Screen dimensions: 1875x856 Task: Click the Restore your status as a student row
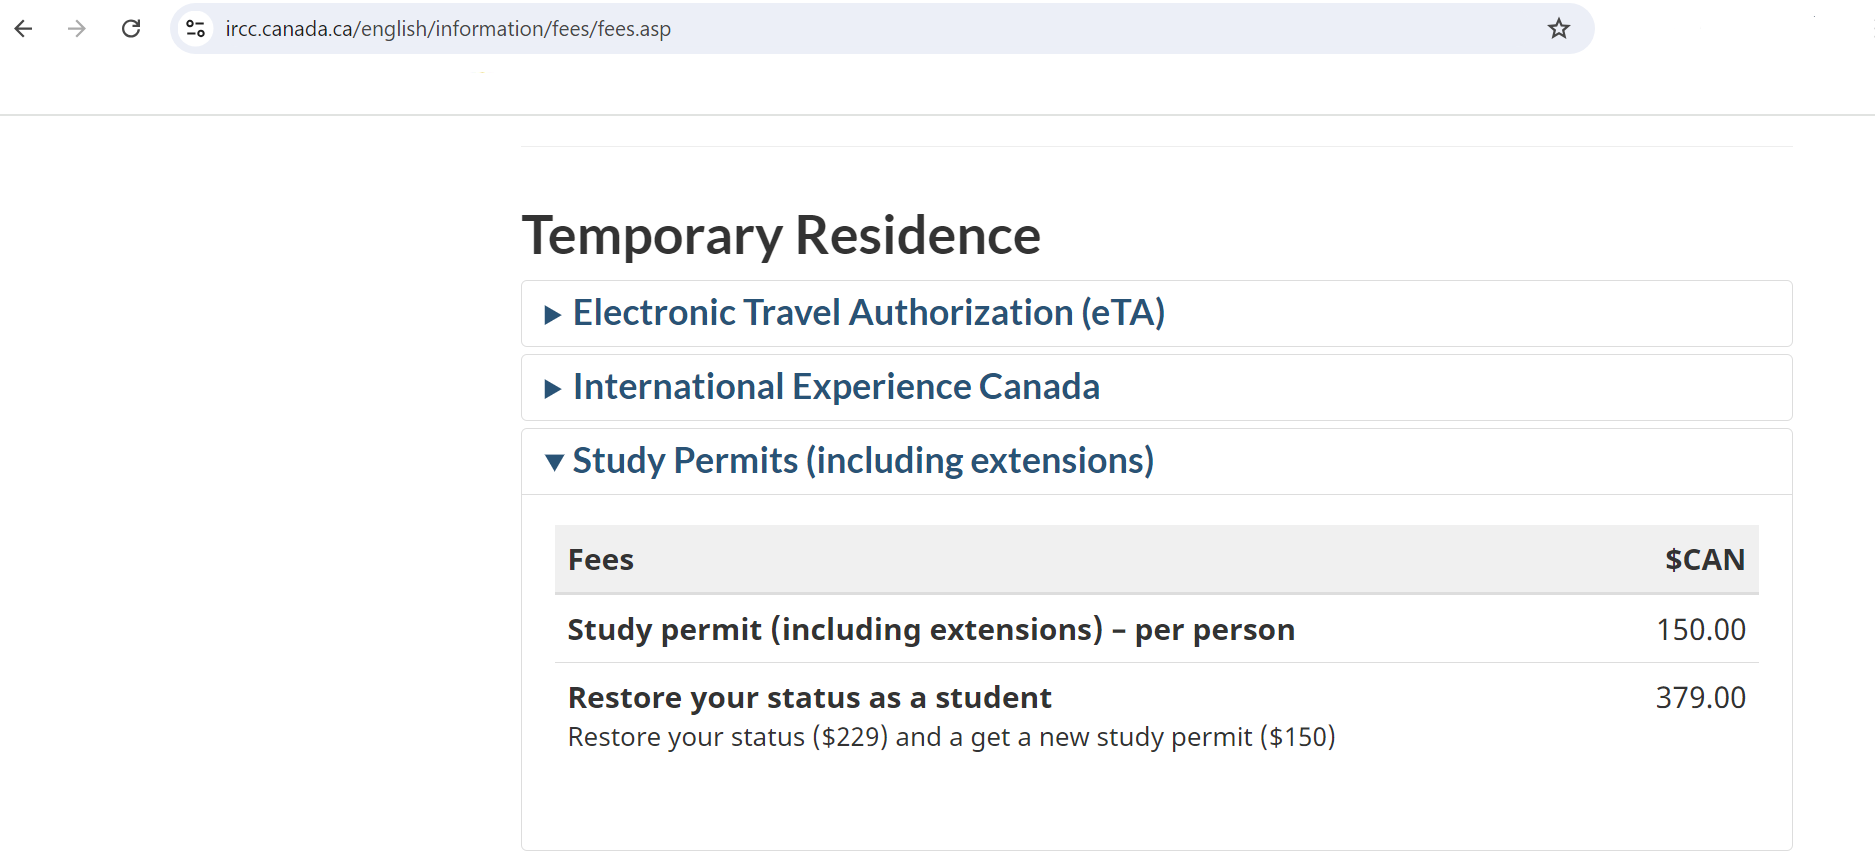[x=809, y=697]
